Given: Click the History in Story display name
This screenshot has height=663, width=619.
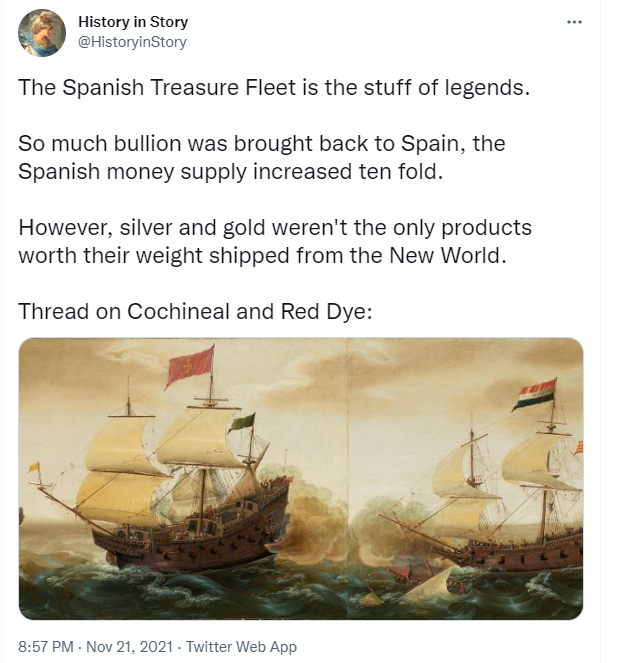Looking at the screenshot, I should click(x=133, y=22).
